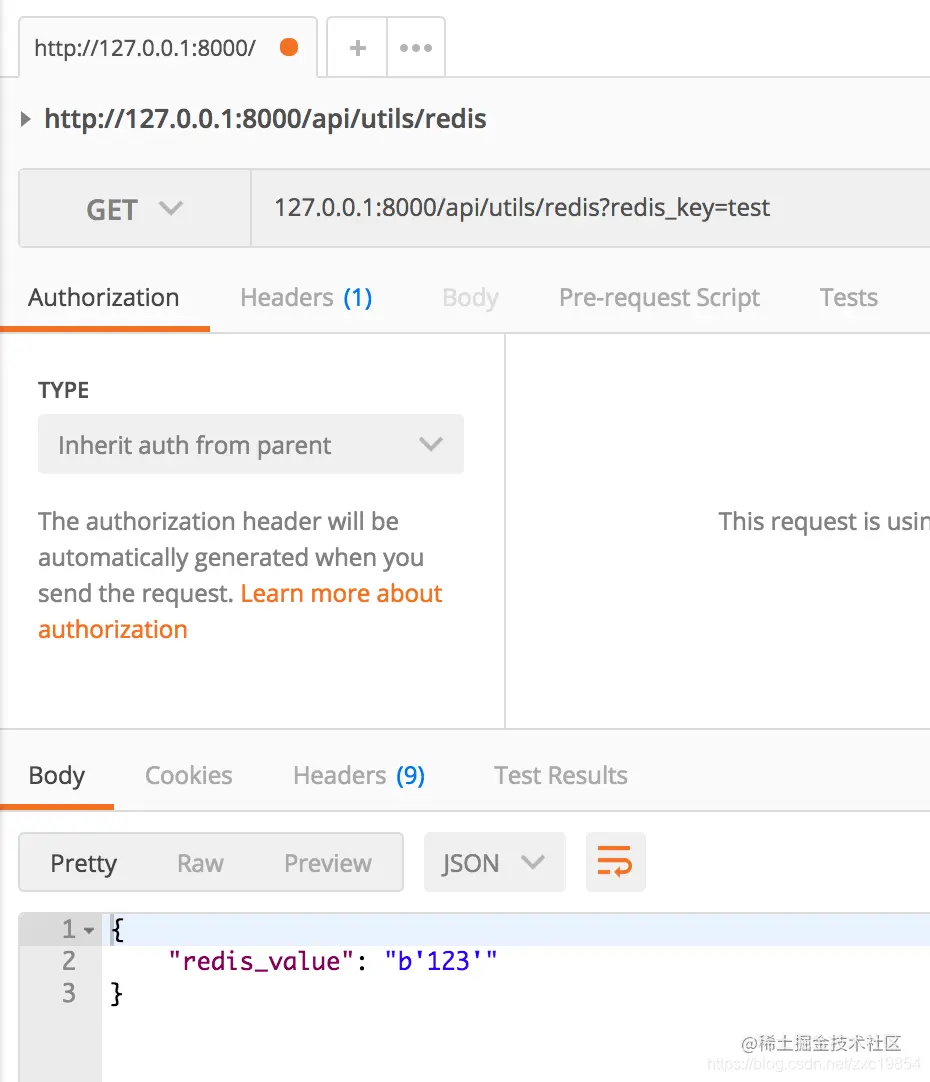
Task: Toggle line wrap in the response body
Action: pos(615,862)
